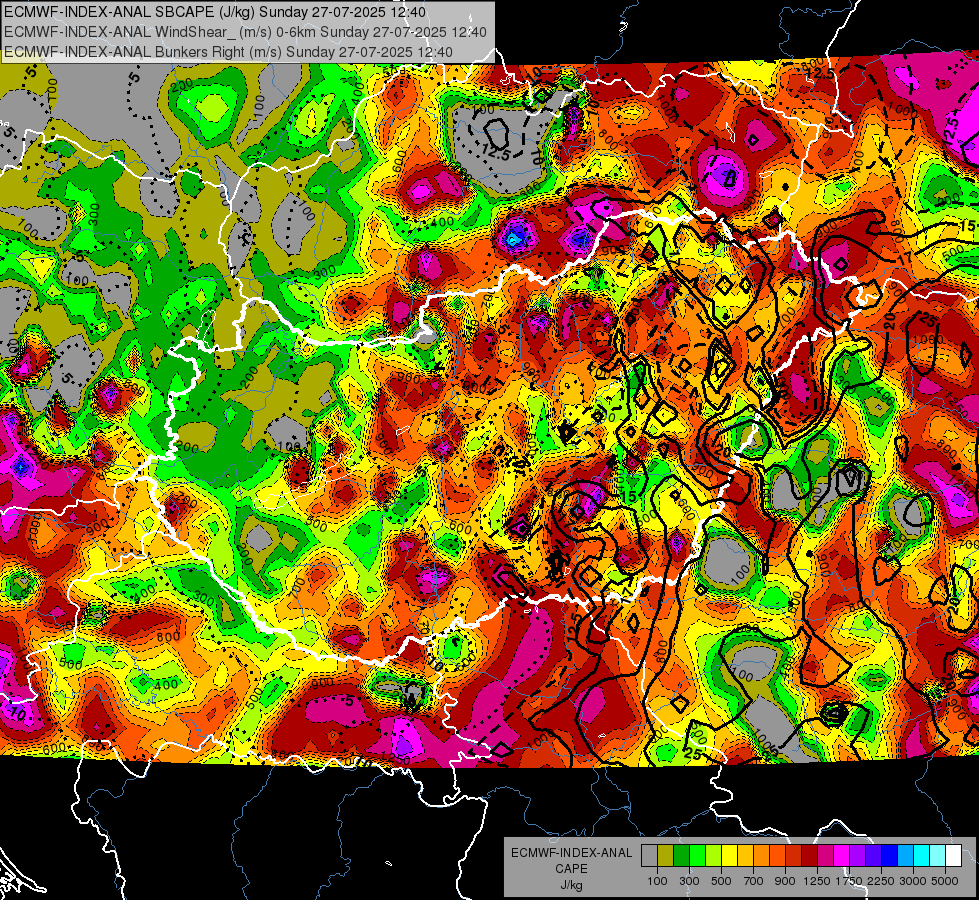Click the J/kg unit label in legend

point(571,885)
